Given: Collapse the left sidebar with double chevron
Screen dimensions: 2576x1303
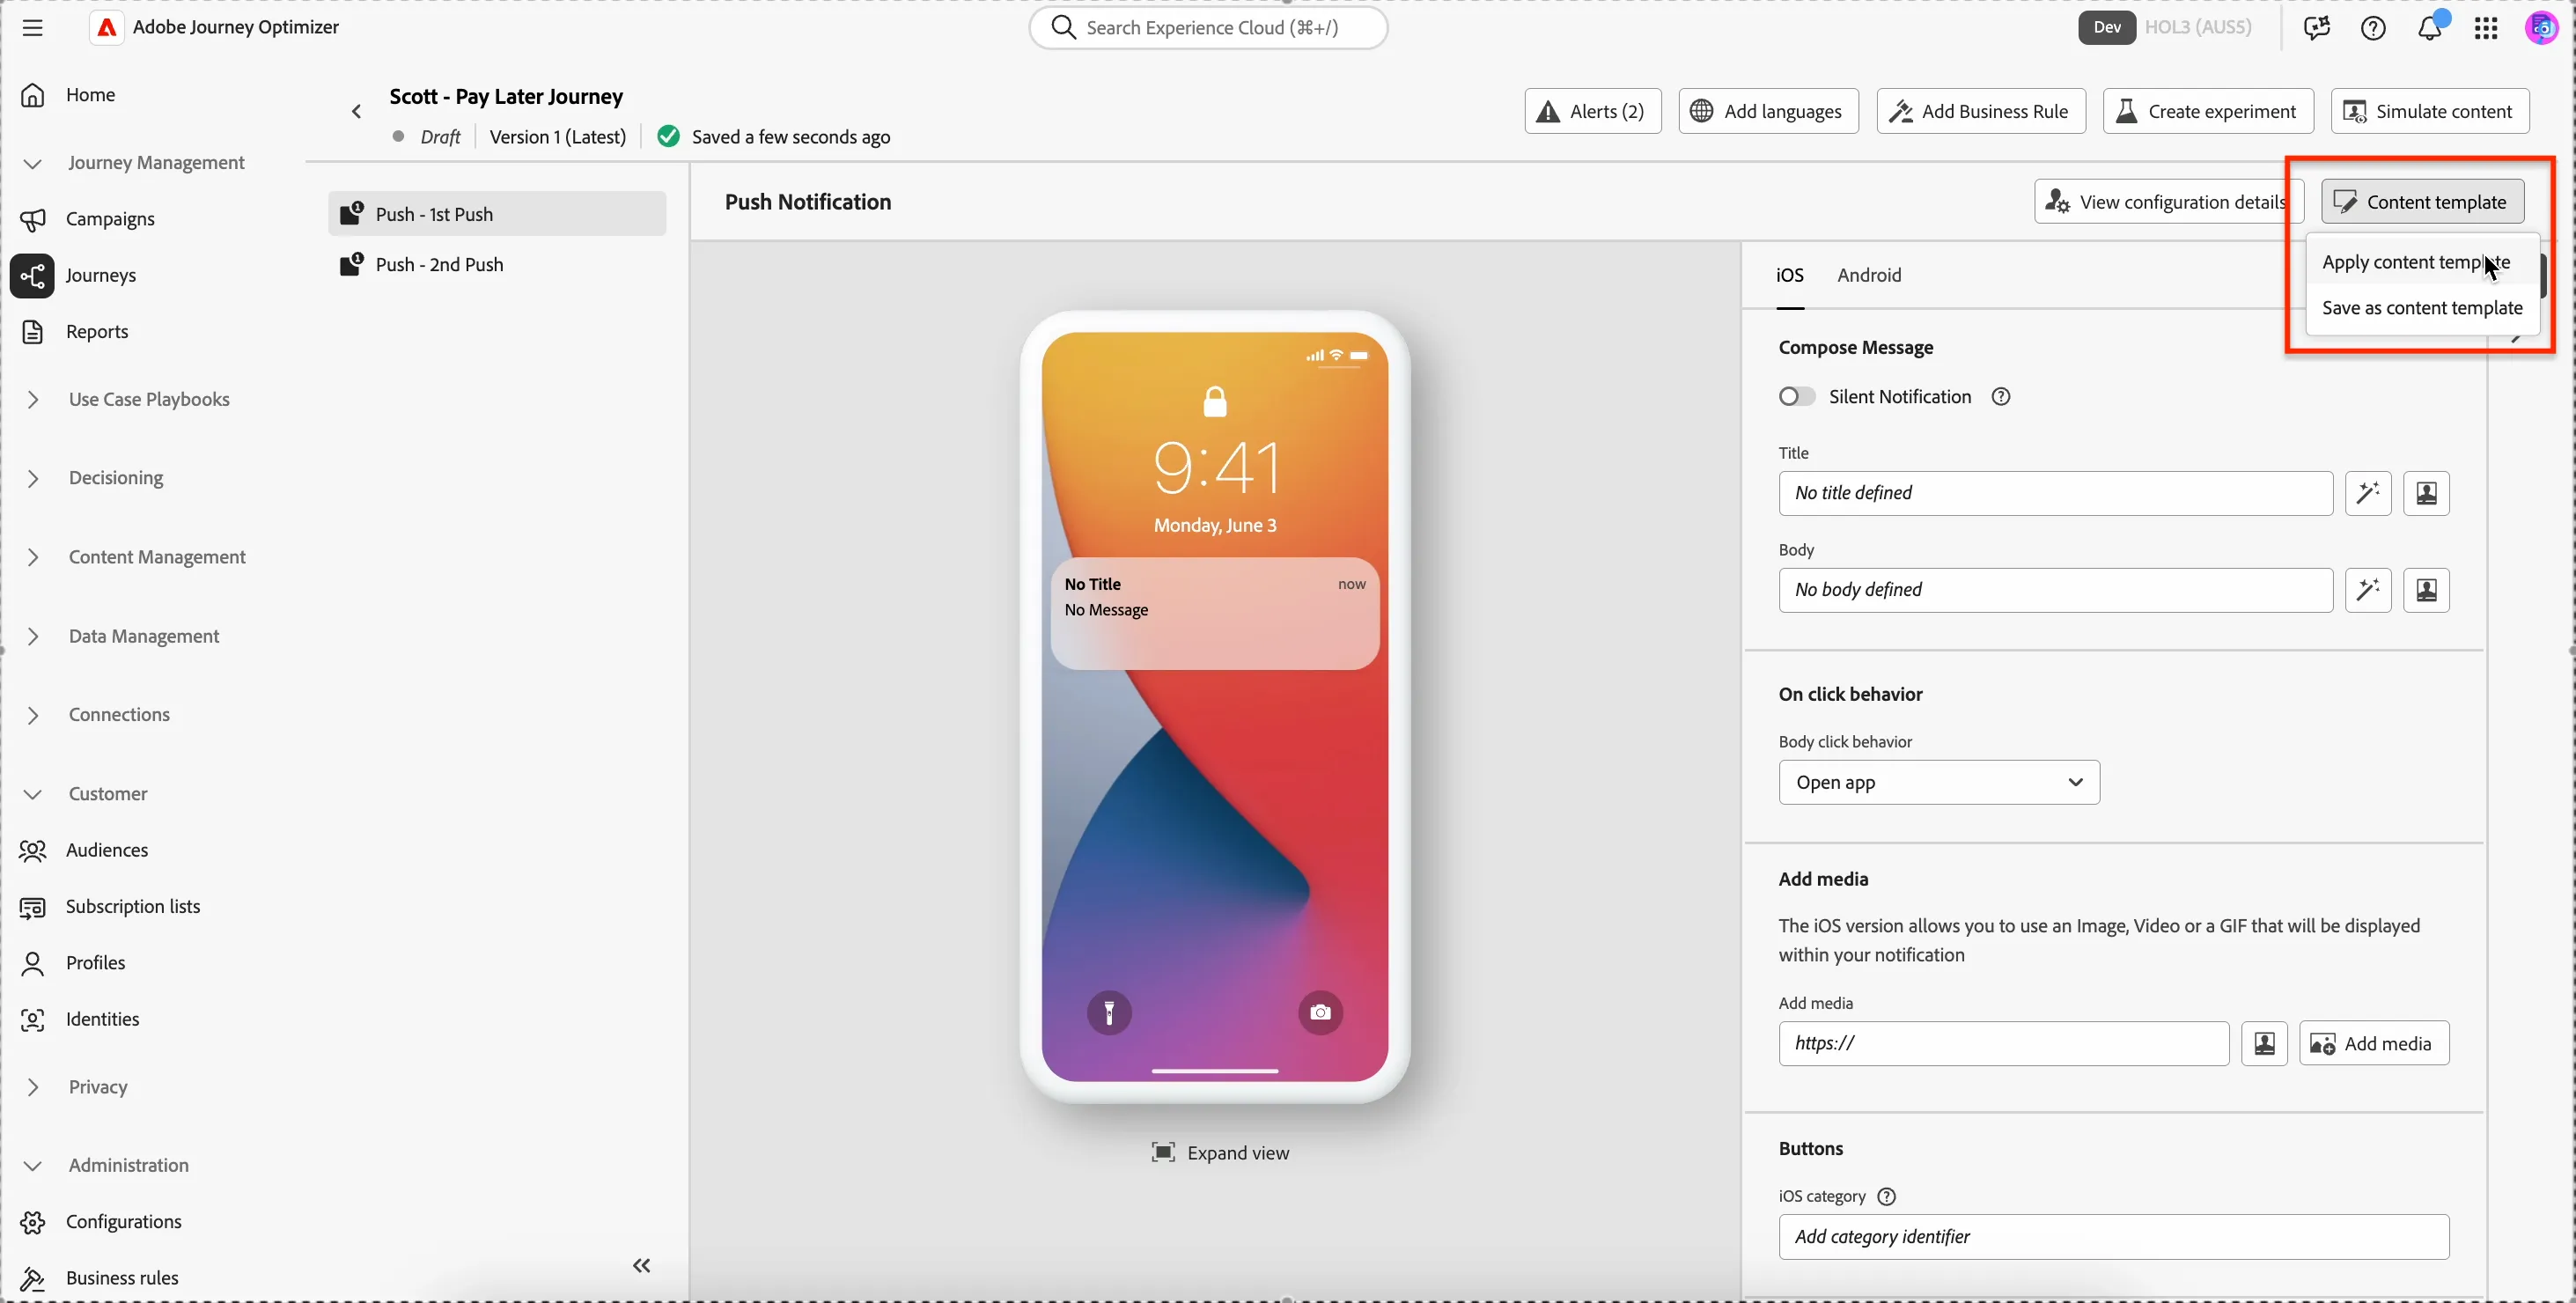Looking at the screenshot, I should 642,1265.
